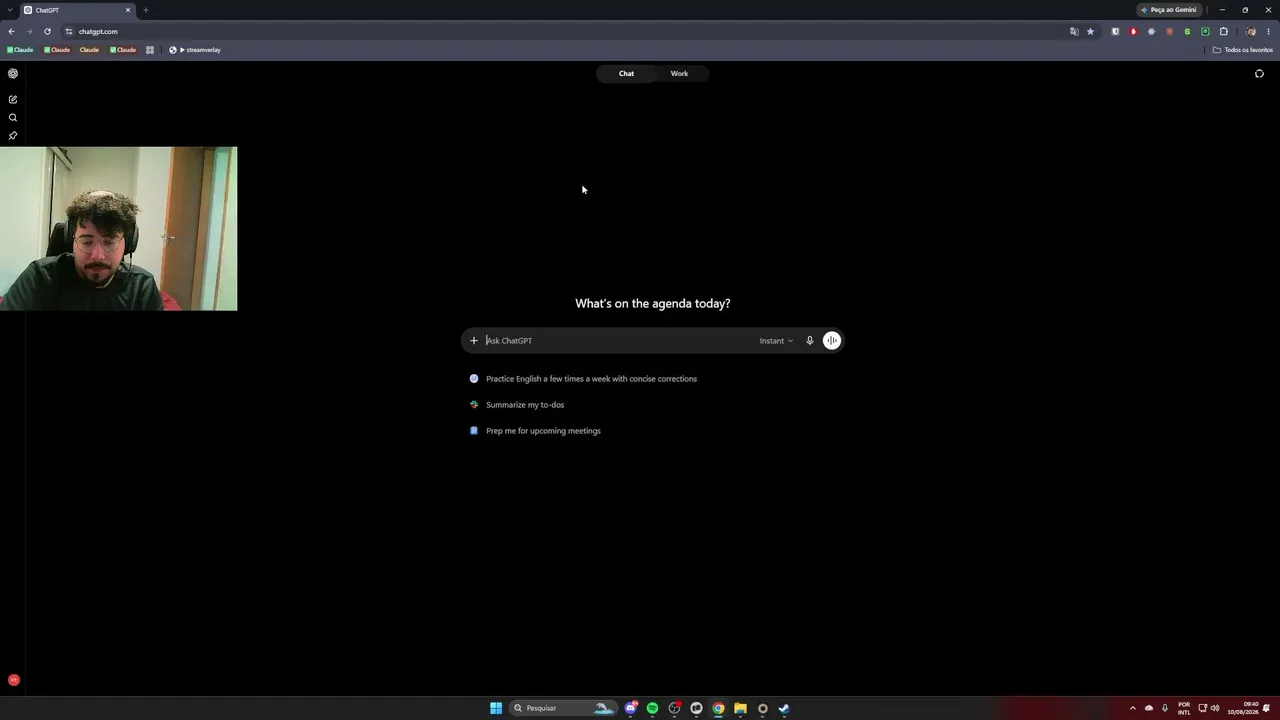Start a new chat with the pencil icon
Viewport: 1280px width, 720px height.
pos(13,99)
